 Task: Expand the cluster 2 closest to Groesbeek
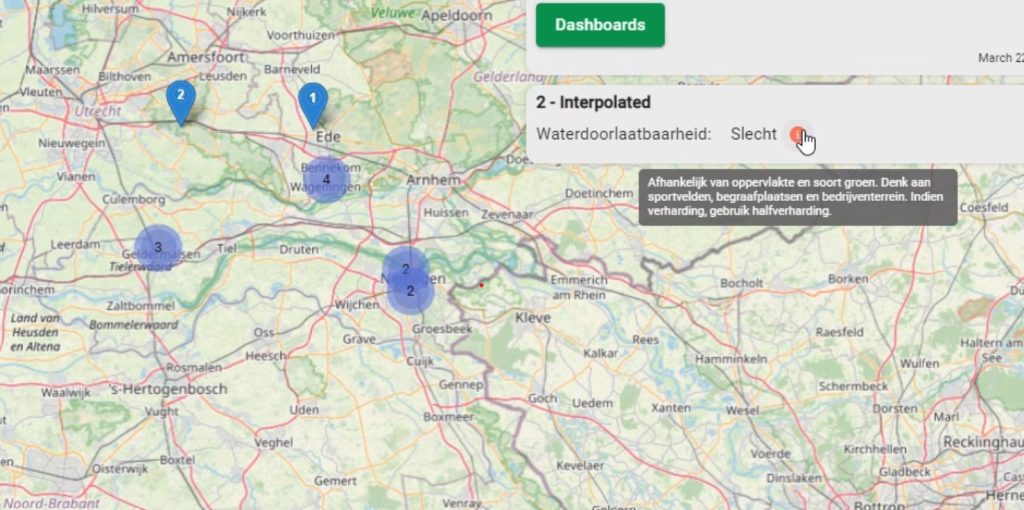click(x=410, y=292)
